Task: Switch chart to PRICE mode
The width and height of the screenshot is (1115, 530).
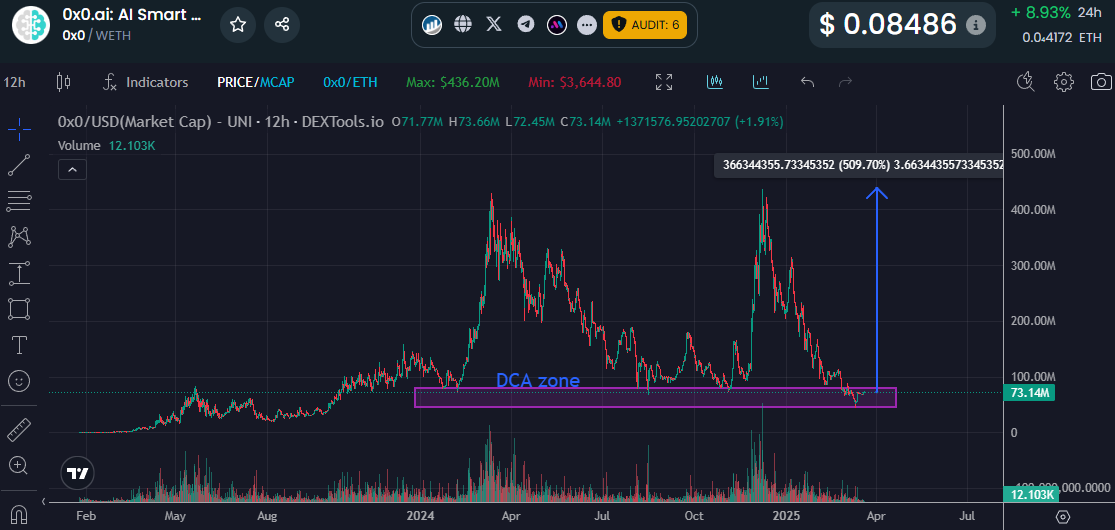Action: 235,83
